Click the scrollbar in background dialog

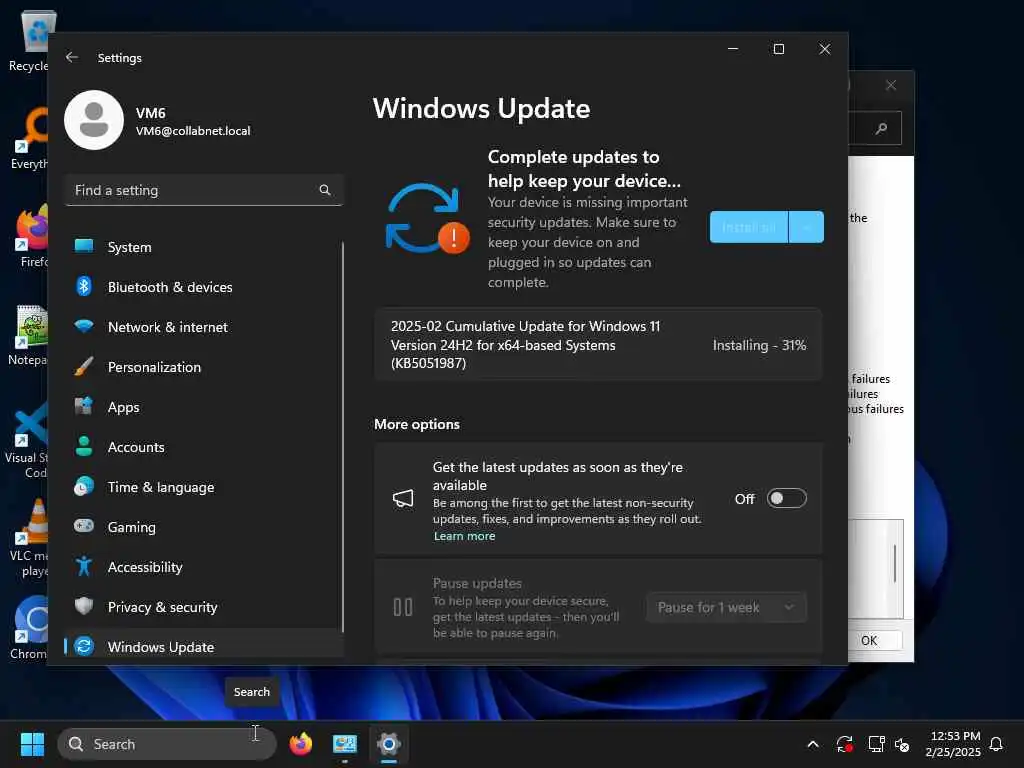(895, 563)
